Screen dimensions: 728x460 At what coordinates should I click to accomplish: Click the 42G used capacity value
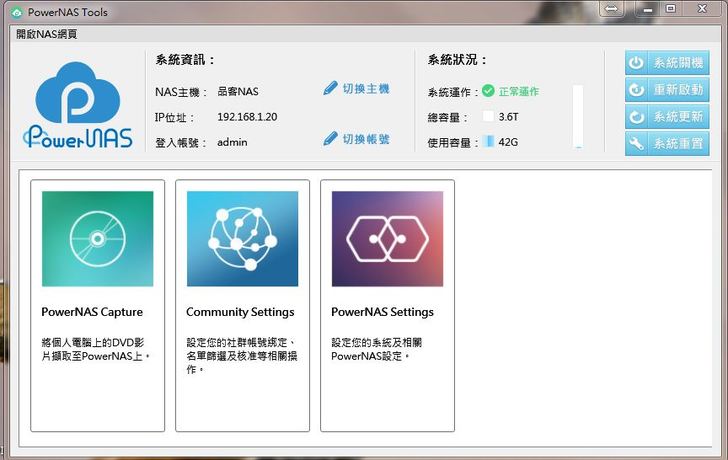508,142
